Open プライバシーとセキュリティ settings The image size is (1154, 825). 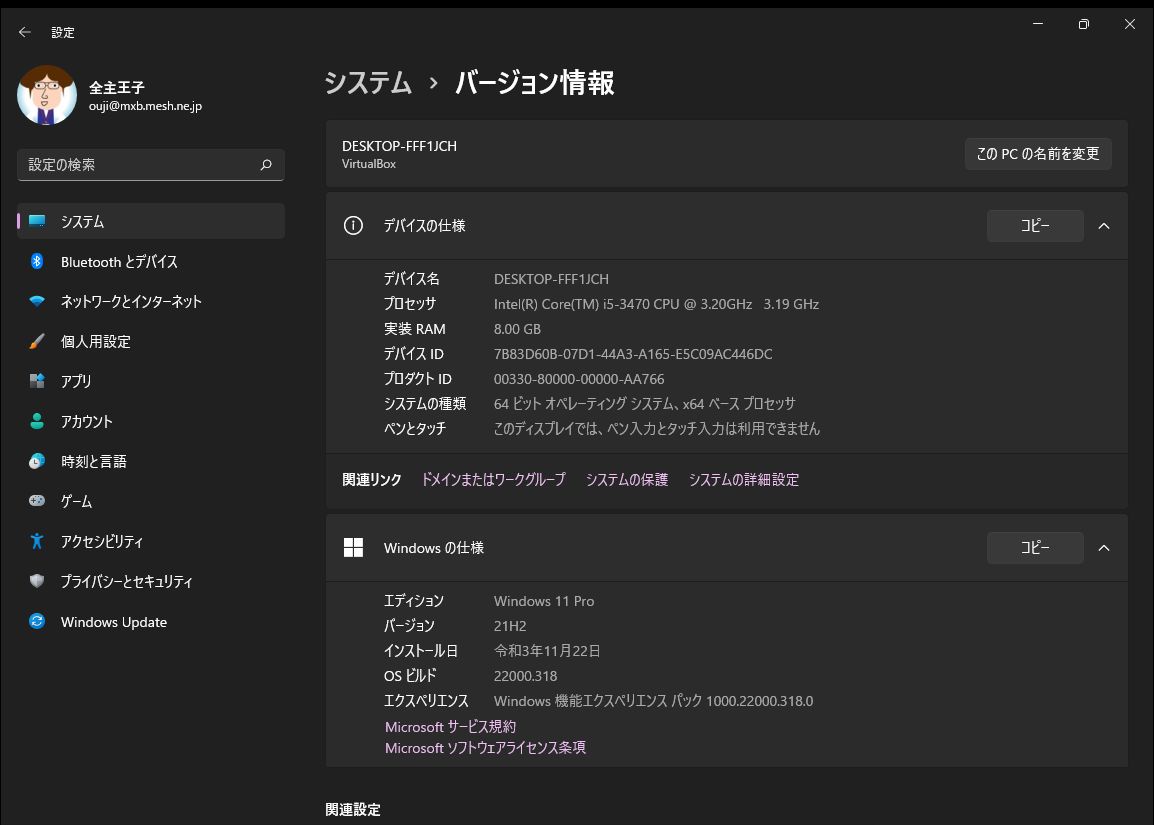click(151, 581)
